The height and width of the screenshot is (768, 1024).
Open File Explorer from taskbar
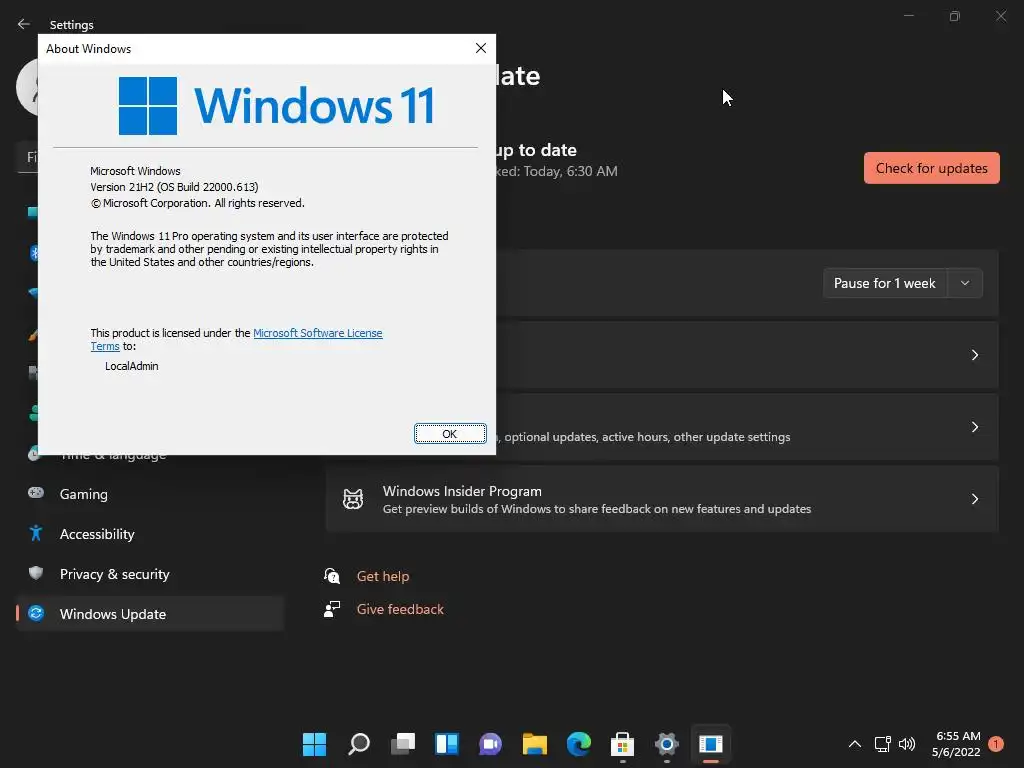pyautogui.click(x=535, y=744)
